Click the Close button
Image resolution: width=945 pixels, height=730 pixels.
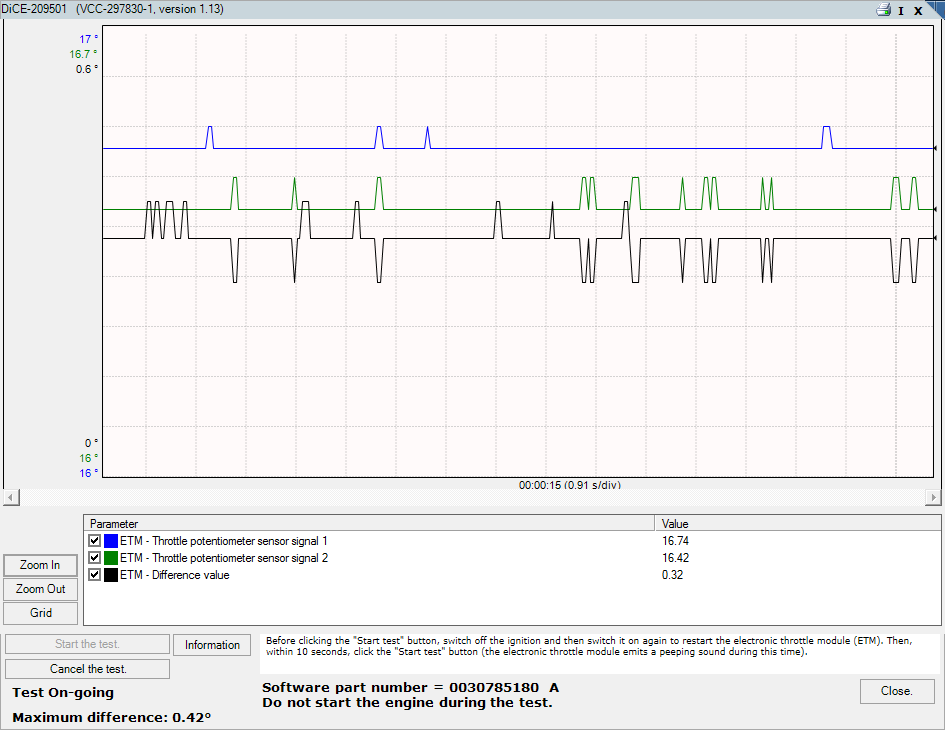(896, 691)
